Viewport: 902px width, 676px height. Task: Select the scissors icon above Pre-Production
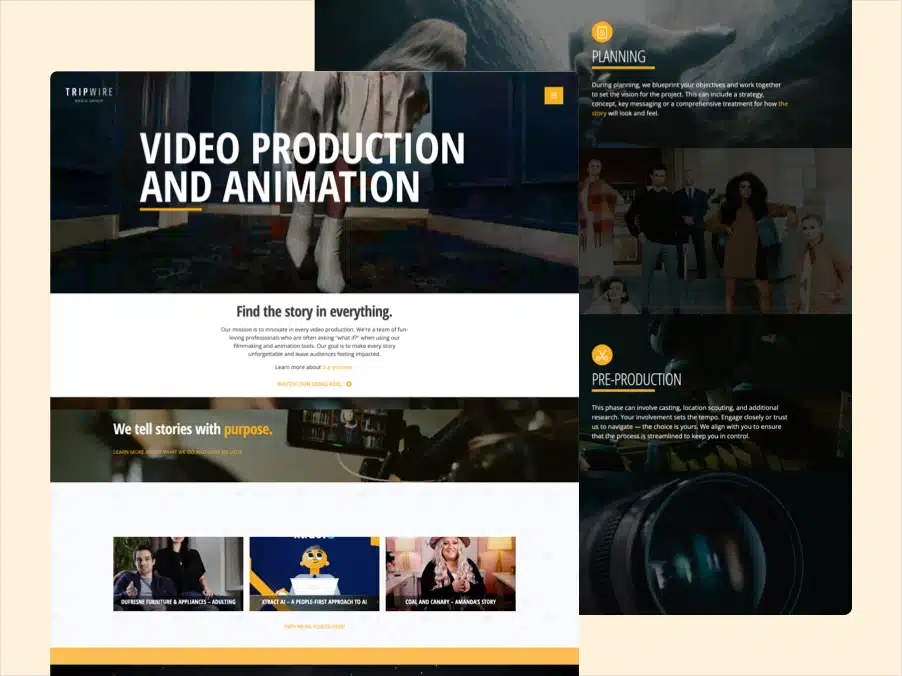click(x=601, y=354)
